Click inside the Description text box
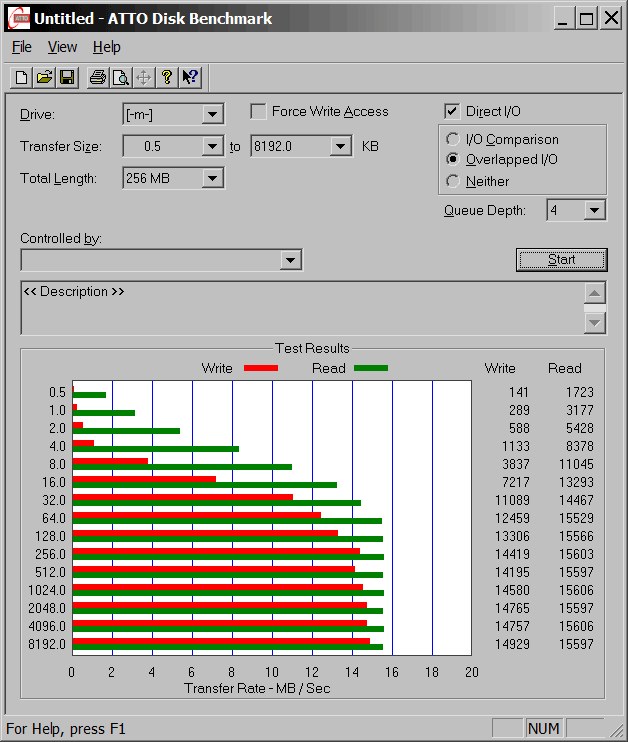Viewport: 628px width, 742px height. (x=300, y=312)
